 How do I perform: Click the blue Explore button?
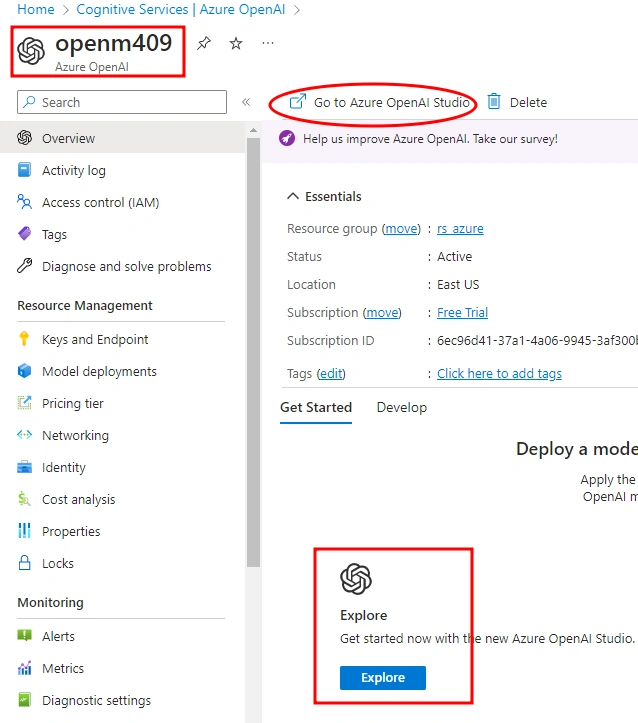click(383, 678)
